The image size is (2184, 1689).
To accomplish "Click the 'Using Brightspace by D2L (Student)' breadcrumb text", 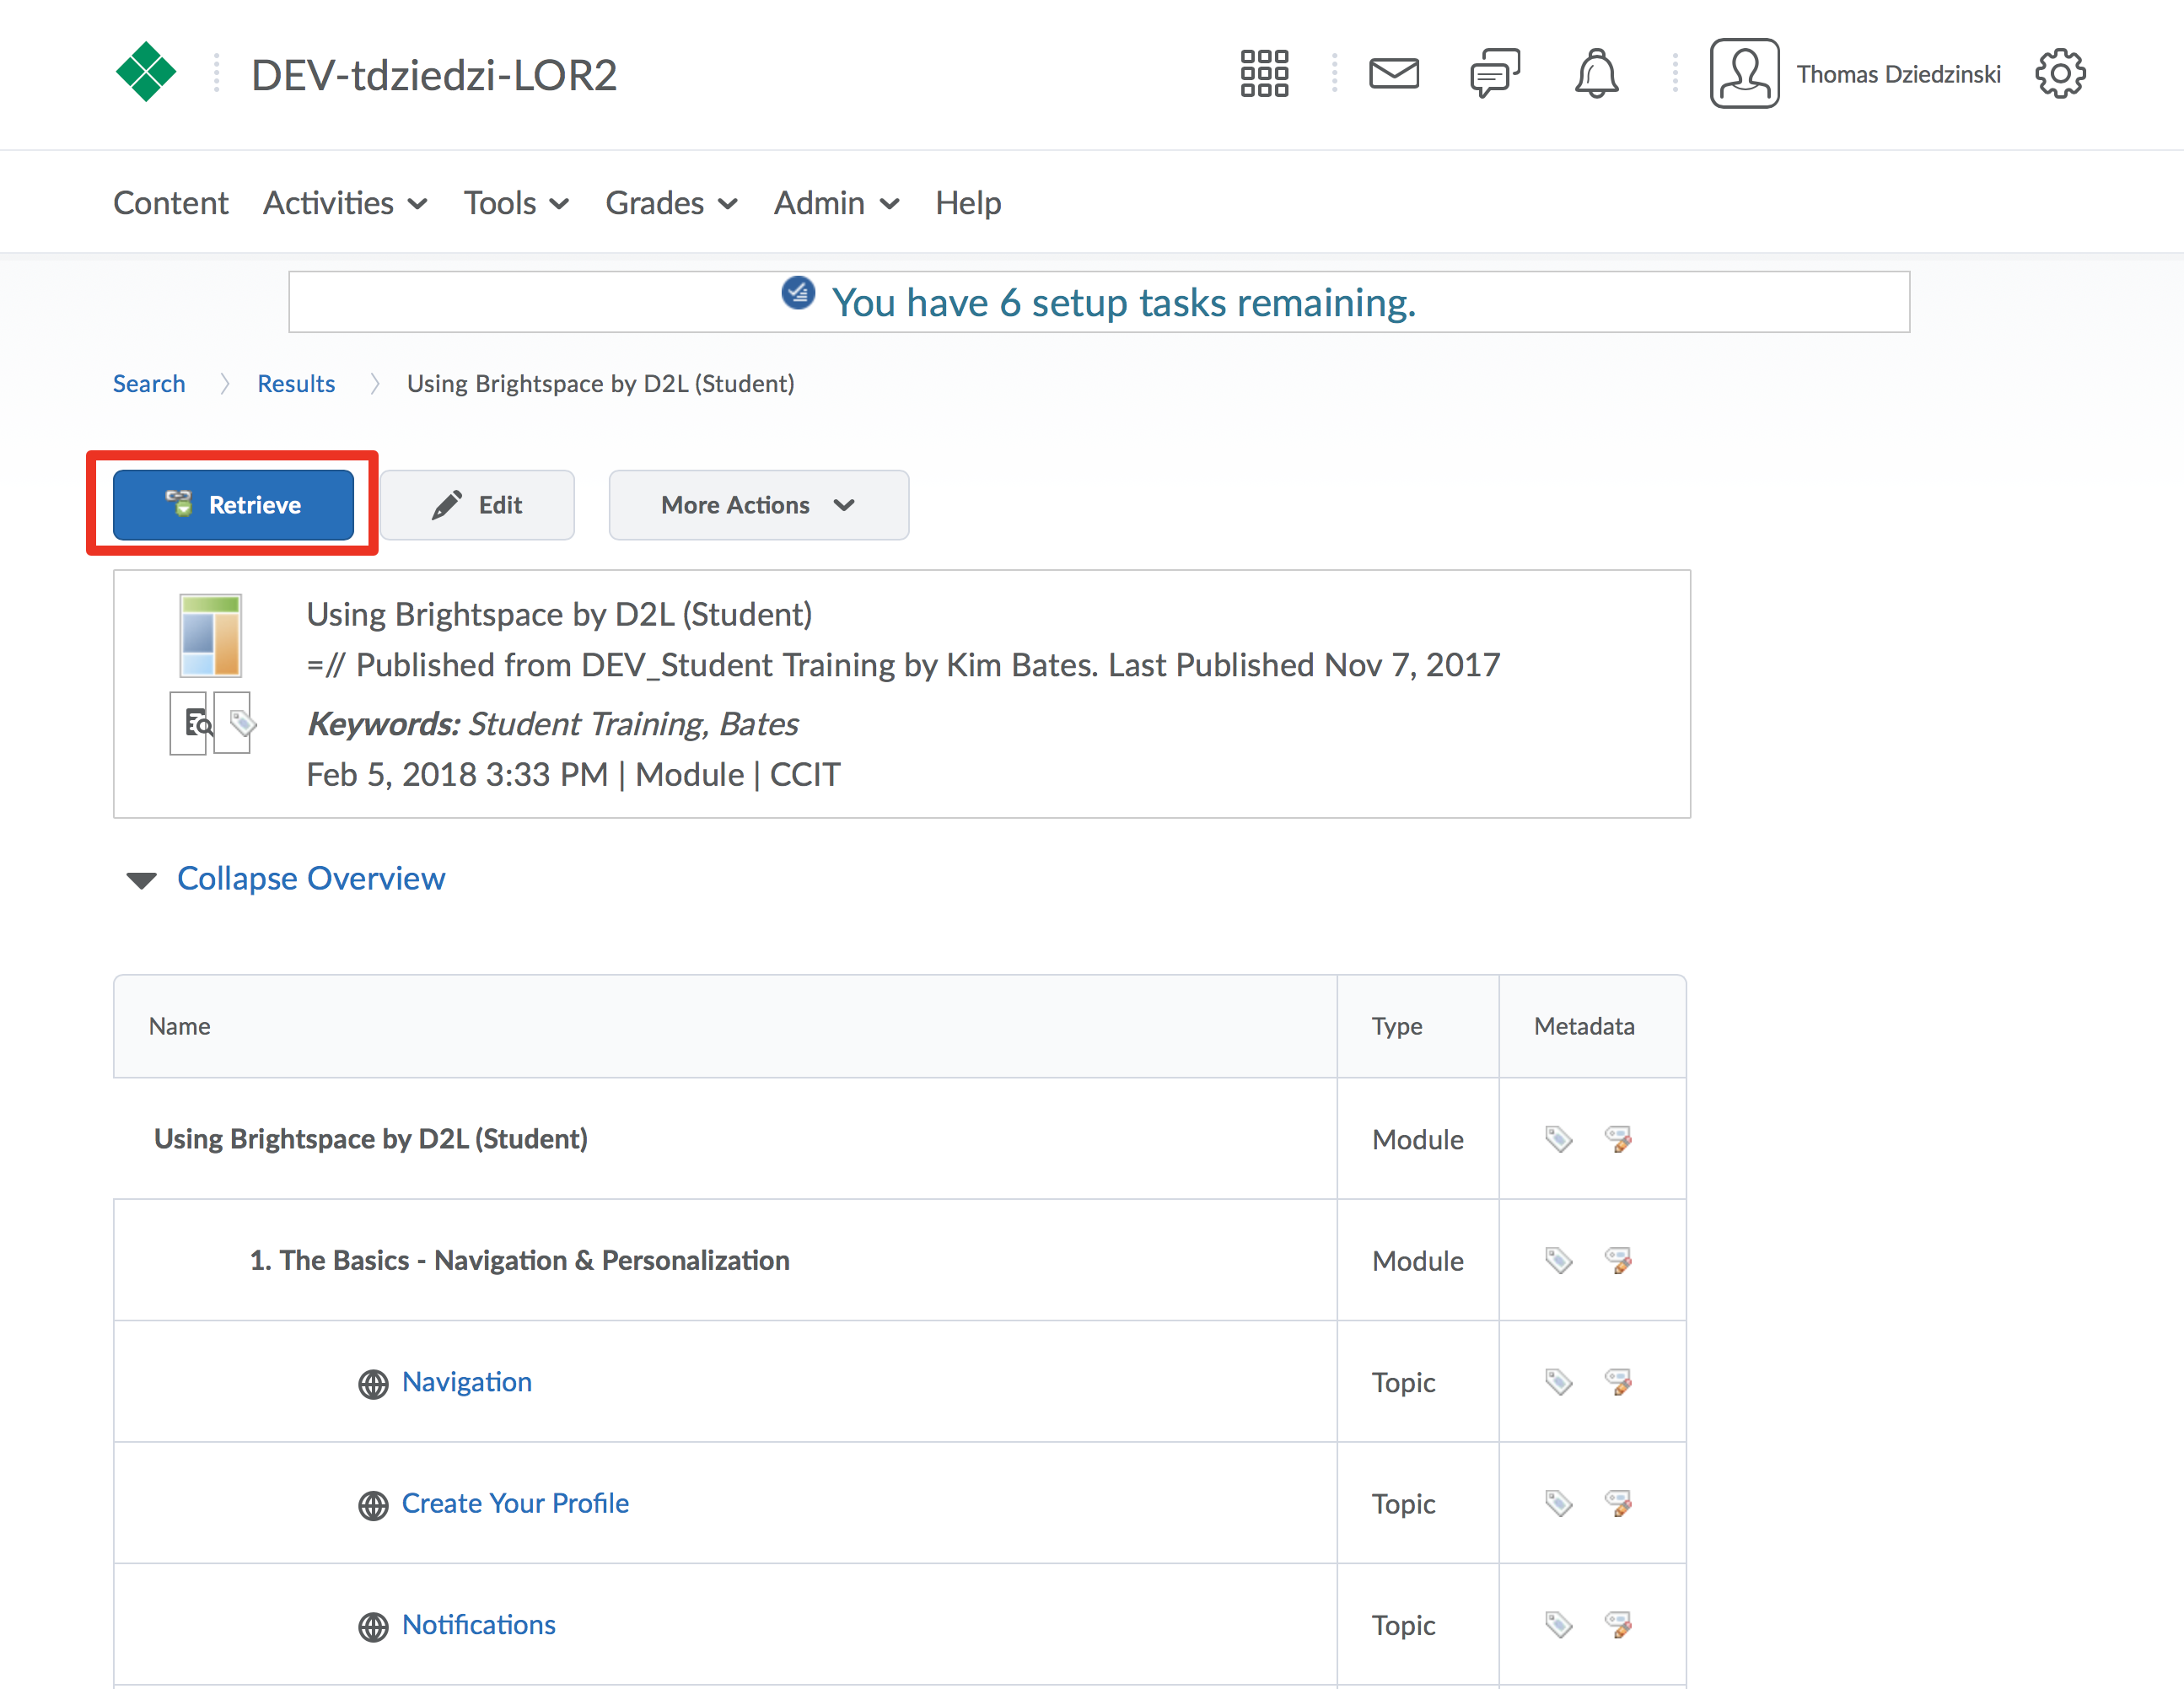I will click(x=600, y=383).
